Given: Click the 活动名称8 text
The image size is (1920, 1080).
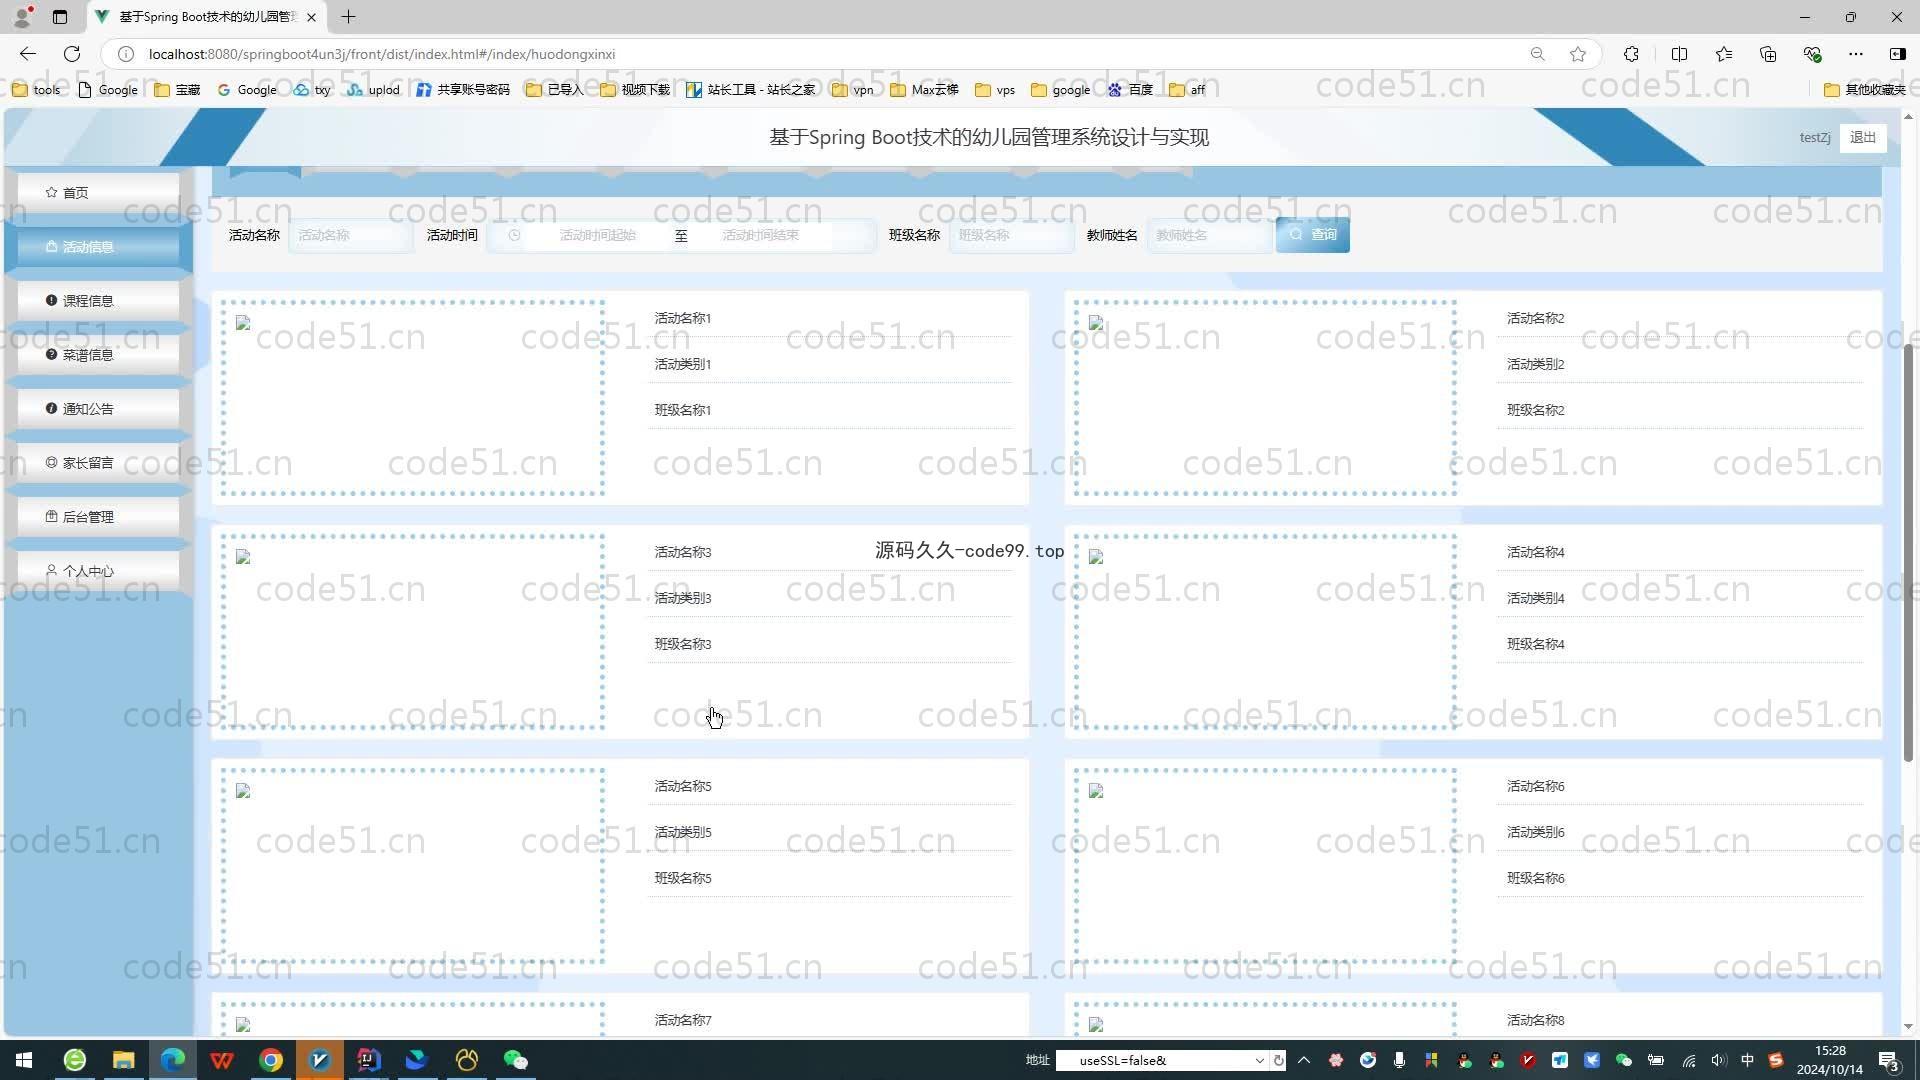Looking at the screenshot, I should [1535, 1020].
